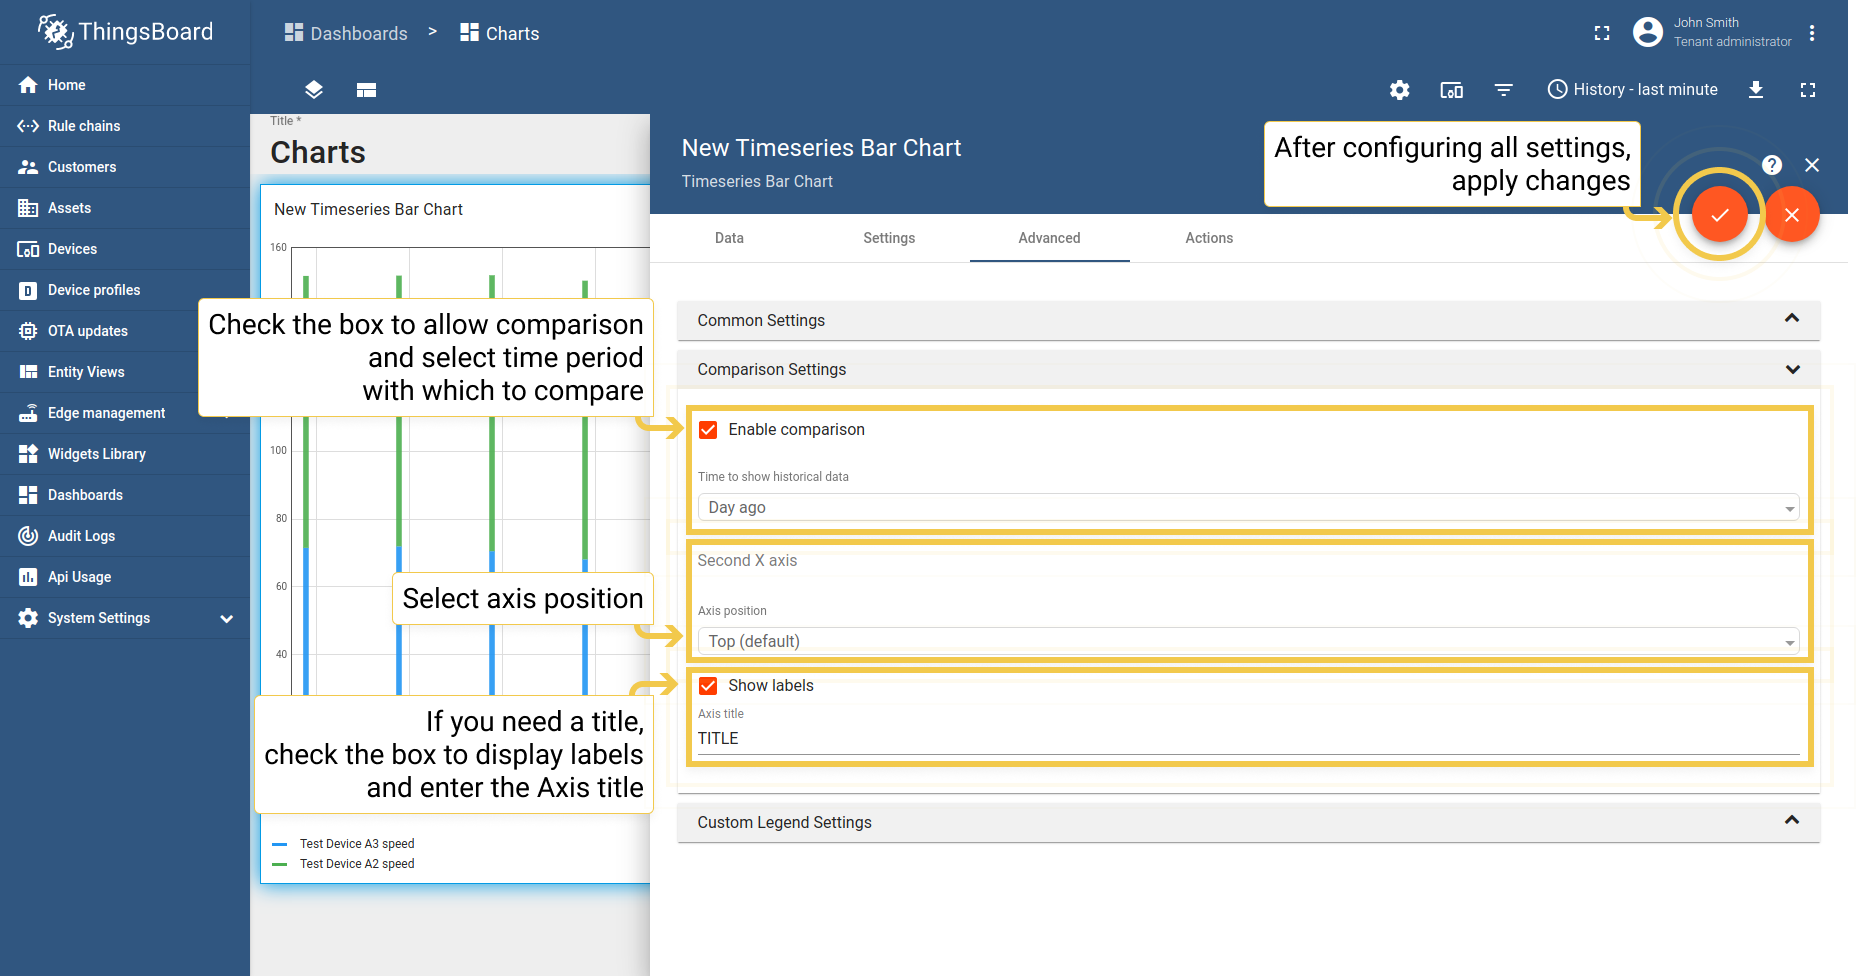
Task: Select the filter icon in the toolbar
Action: pos(1504,89)
